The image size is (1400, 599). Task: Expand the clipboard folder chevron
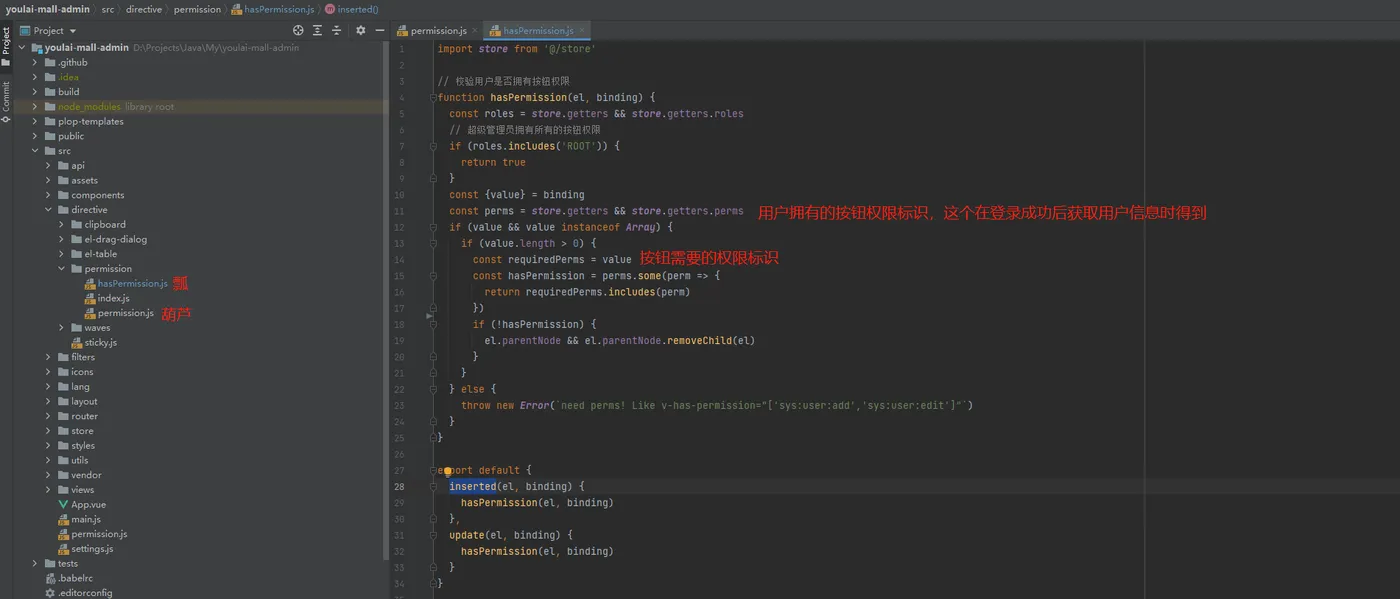tap(61, 225)
